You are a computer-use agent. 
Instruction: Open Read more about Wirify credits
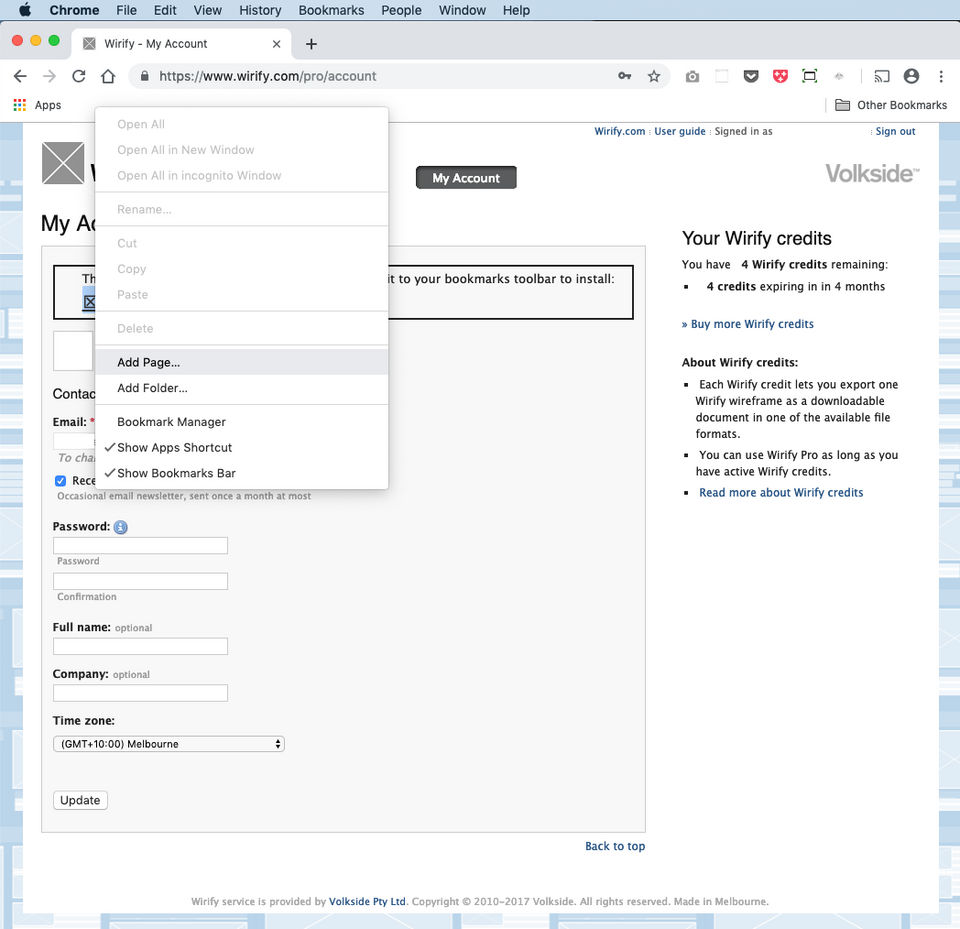(x=781, y=492)
